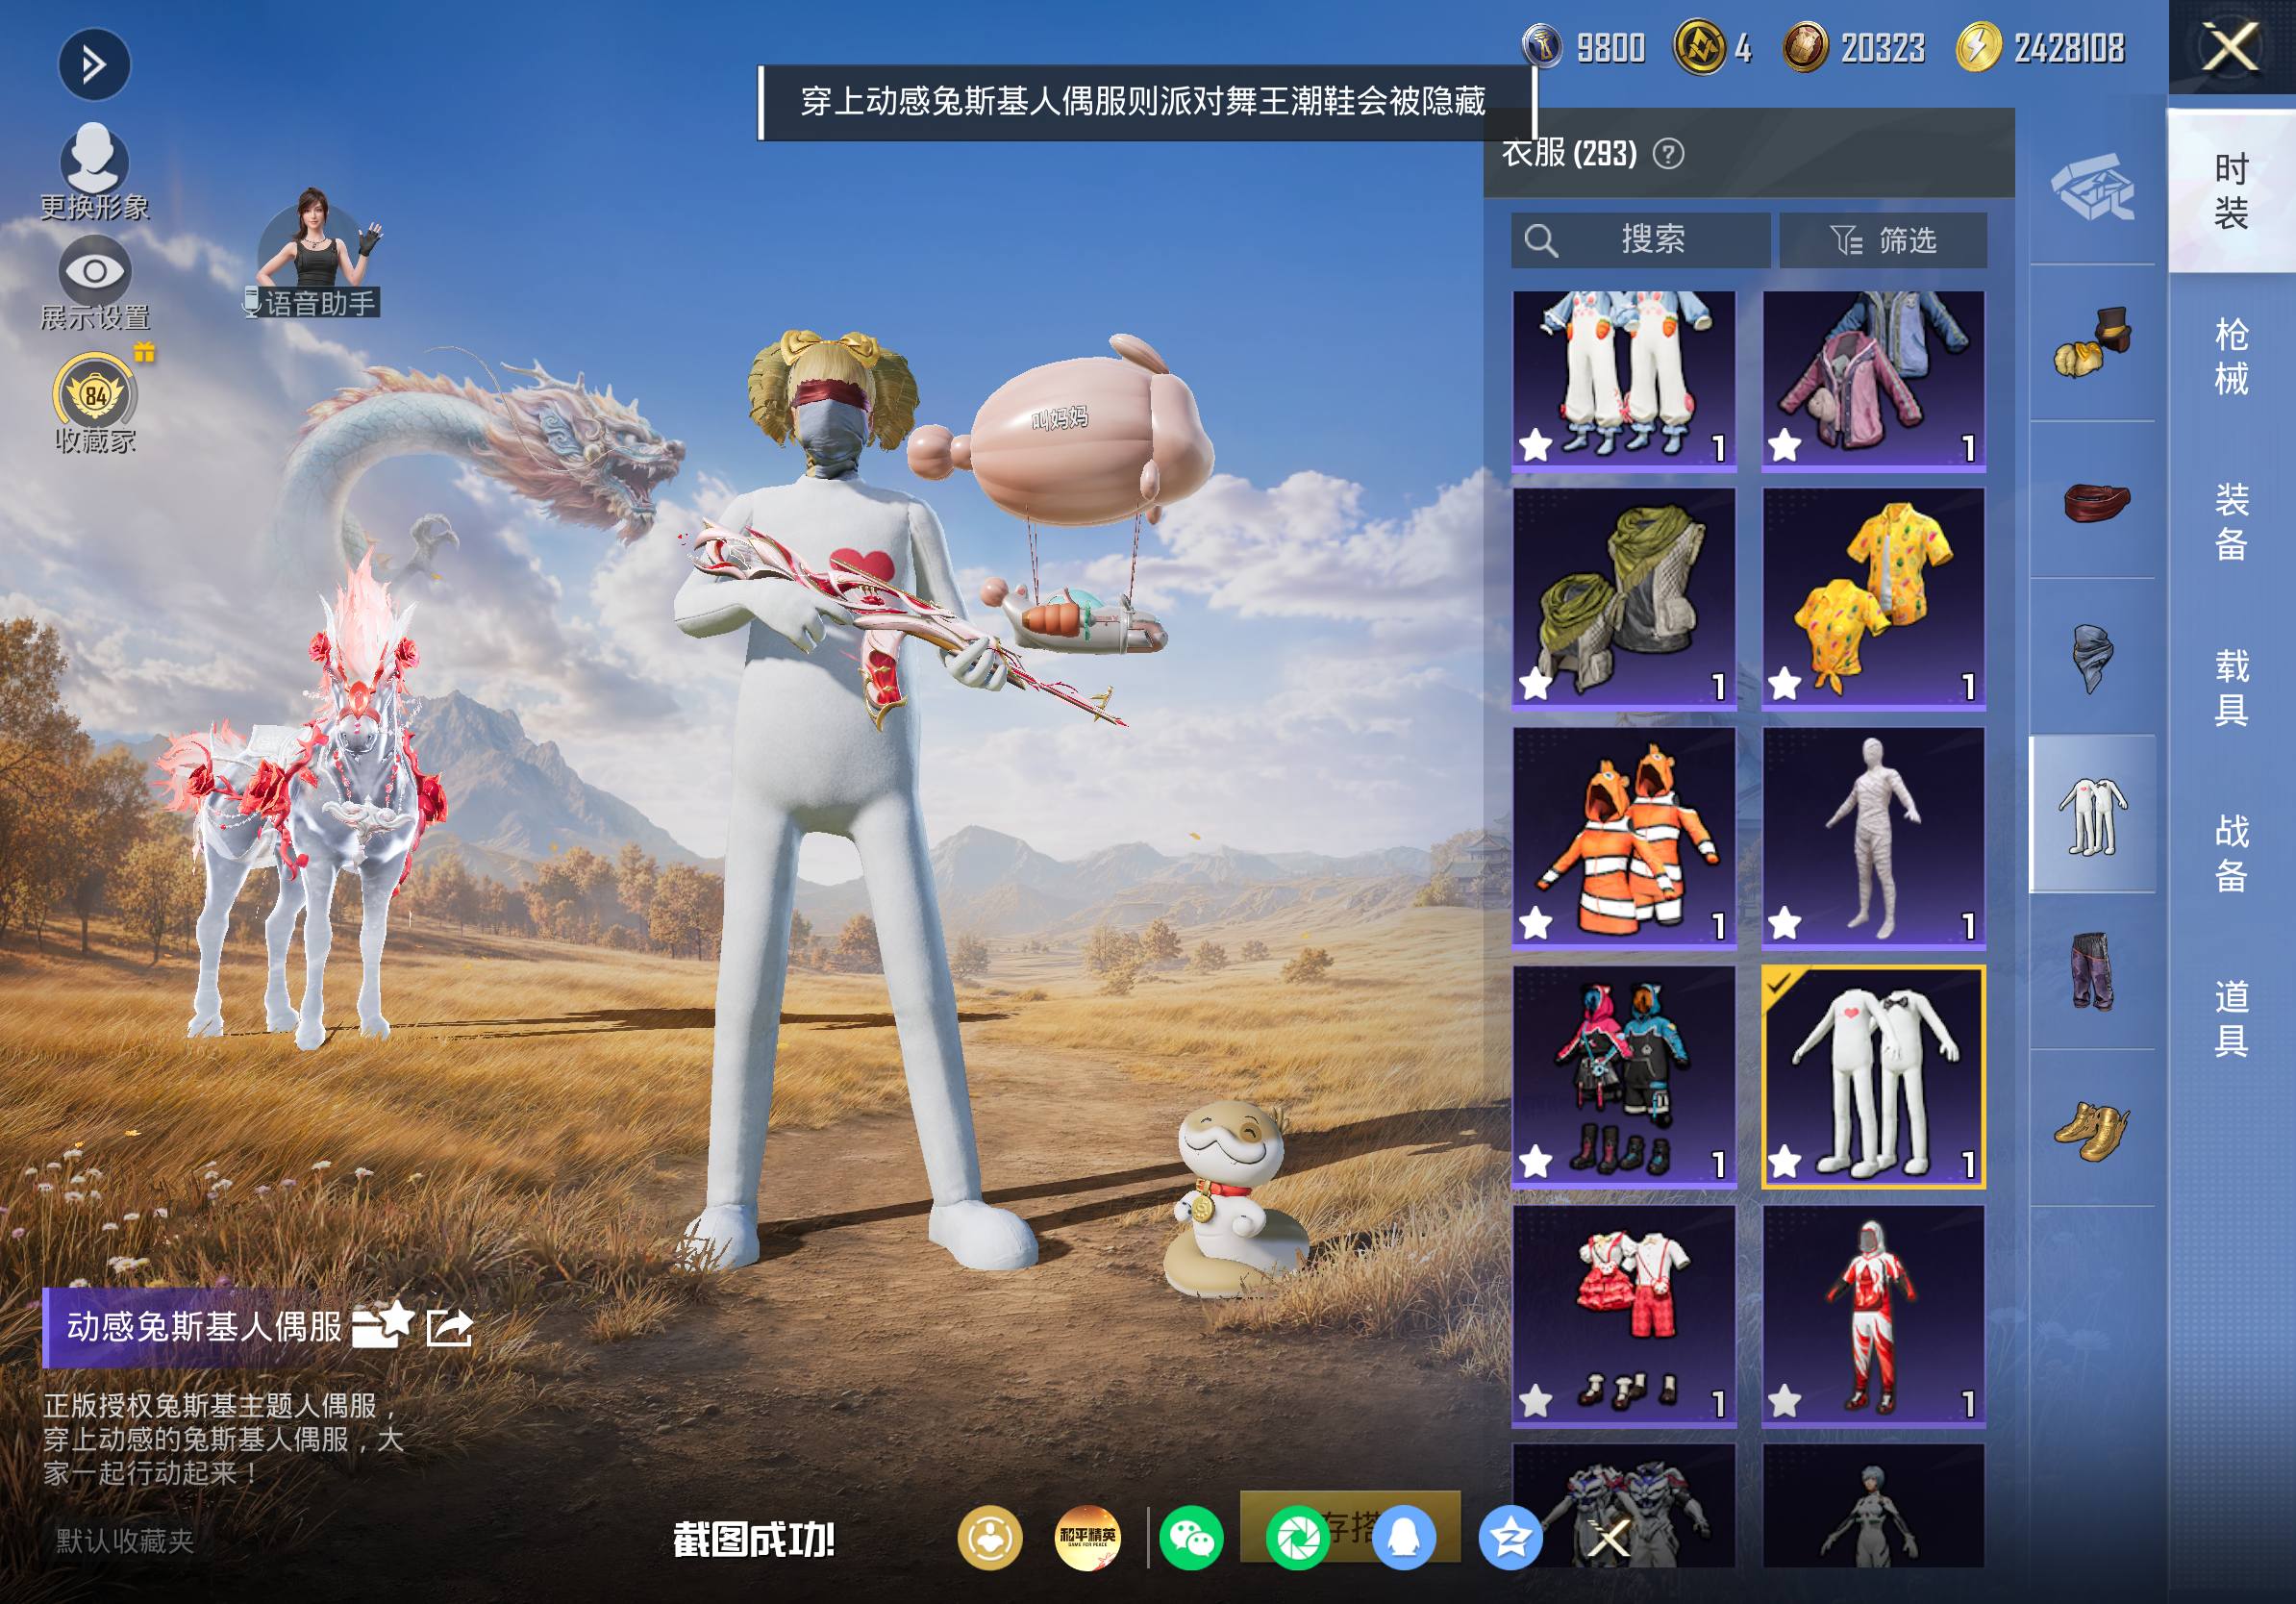Toggle favorite star on pink jacket outfit
This screenshot has height=1604, width=2296.
click(x=1785, y=445)
